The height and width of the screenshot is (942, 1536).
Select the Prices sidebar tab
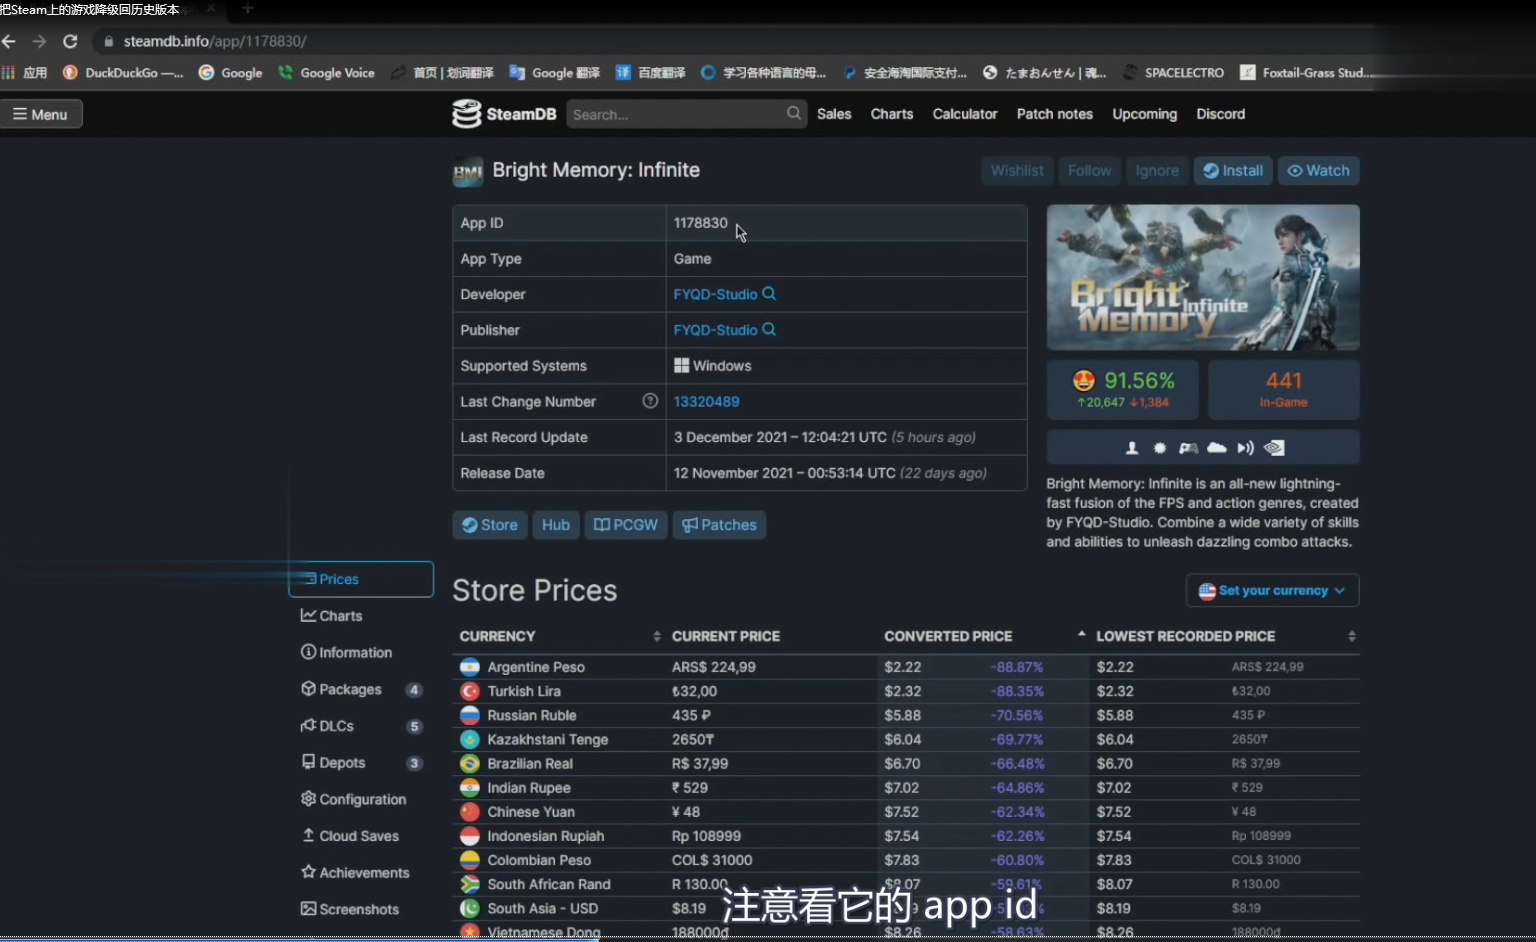tap(361, 579)
